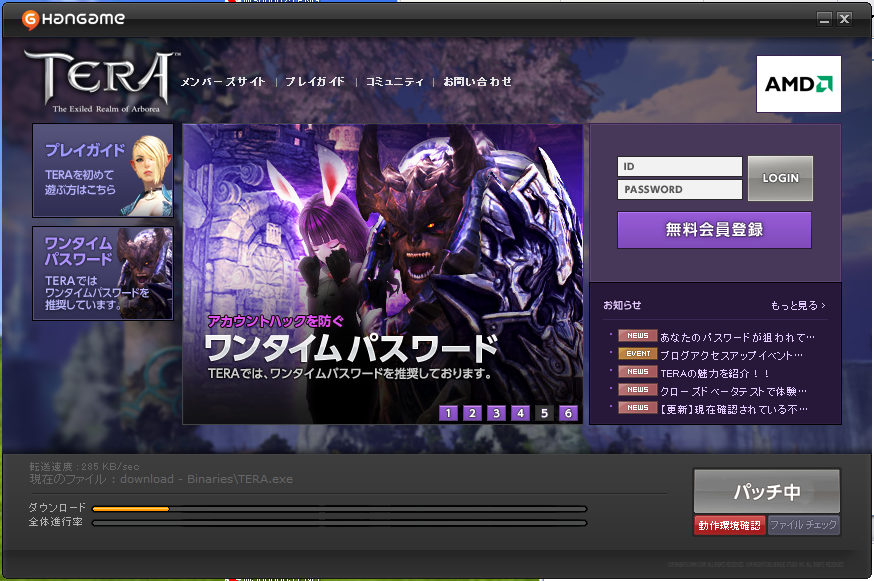Click the EVENT badge icon

point(638,354)
